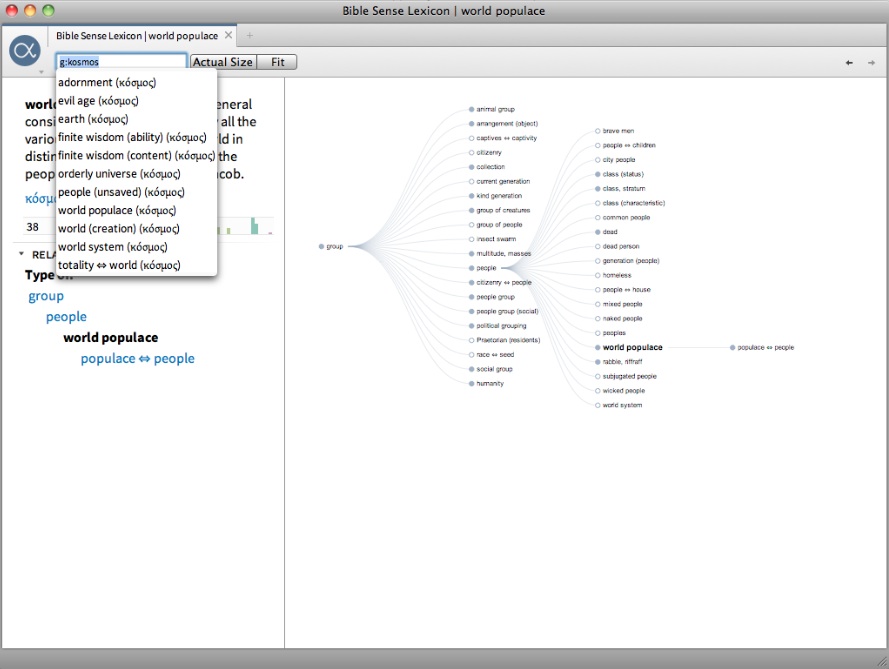Pick 'totality ⇔ world (κόσμος)' suggestion

(119, 265)
